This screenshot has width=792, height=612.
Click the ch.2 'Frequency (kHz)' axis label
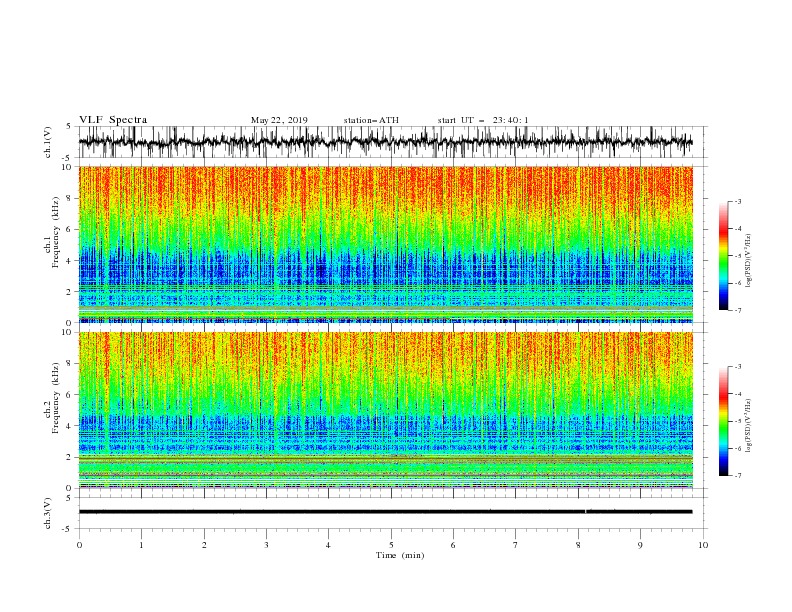pyautogui.click(x=56, y=397)
